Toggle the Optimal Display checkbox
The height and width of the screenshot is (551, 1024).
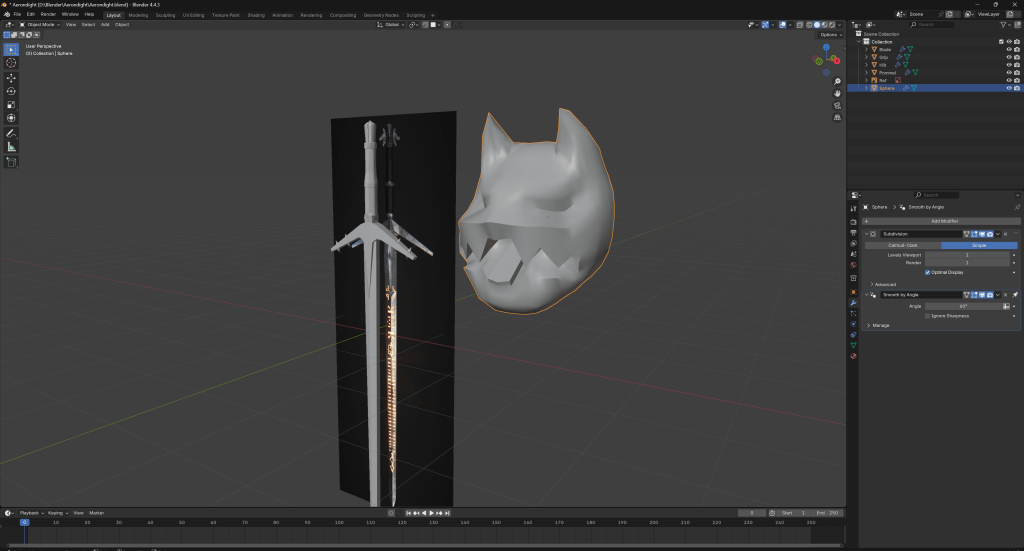[928, 271]
